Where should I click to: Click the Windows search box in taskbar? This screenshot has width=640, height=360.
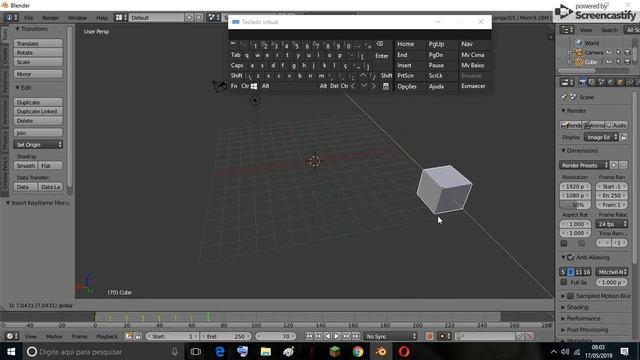tap(104, 351)
